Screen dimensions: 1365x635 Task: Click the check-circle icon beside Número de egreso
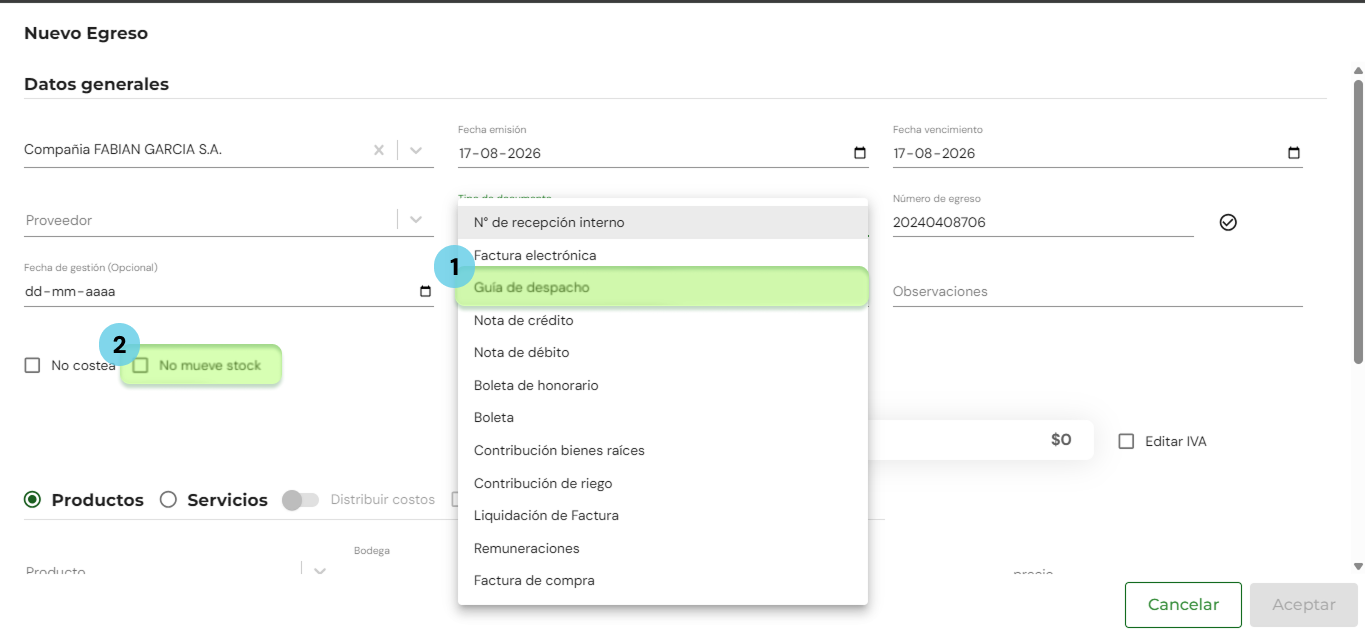(1228, 222)
